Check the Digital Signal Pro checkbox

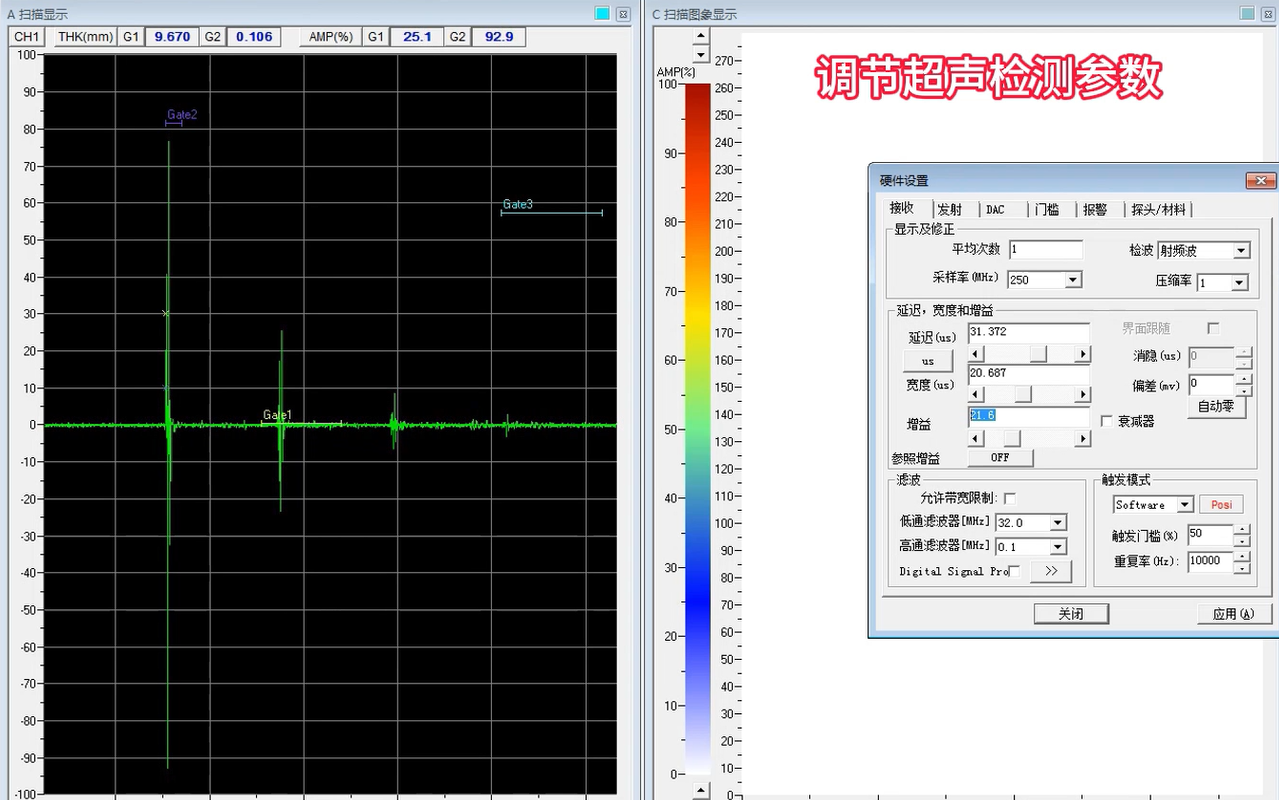tap(1015, 571)
